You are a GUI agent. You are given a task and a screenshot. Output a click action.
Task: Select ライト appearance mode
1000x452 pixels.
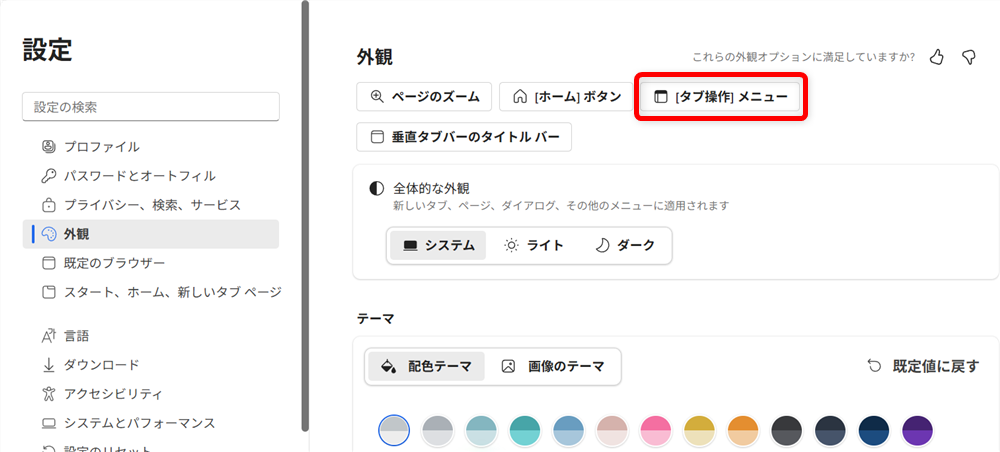[533, 245]
